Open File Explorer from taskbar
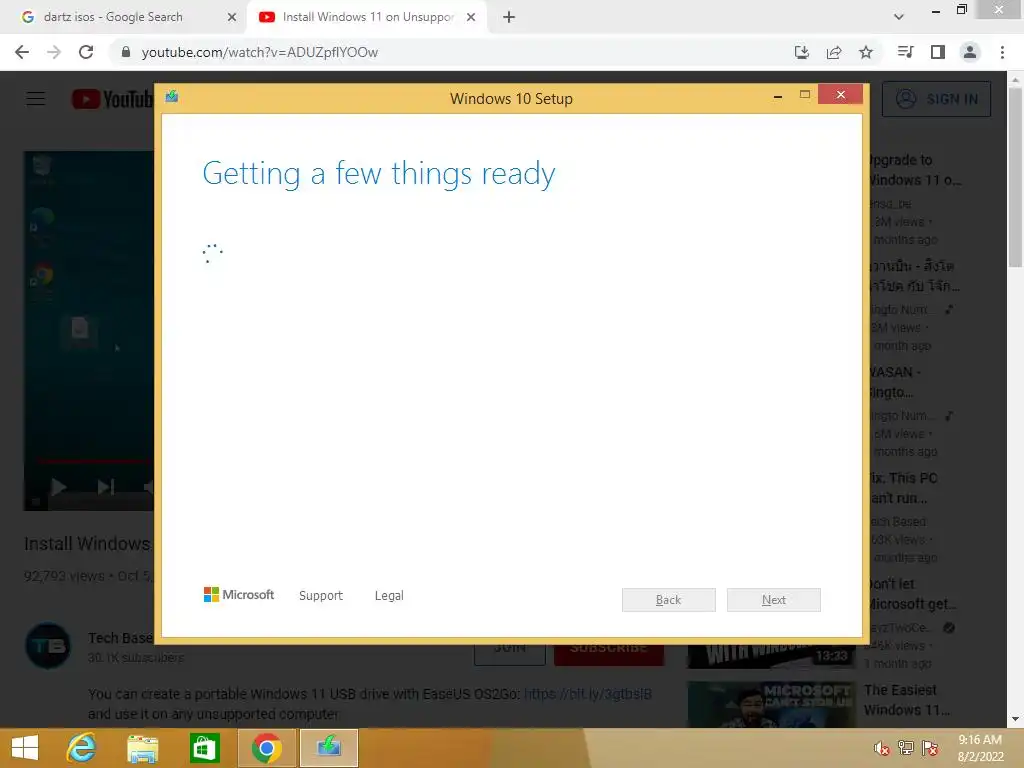This screenshot has width=1024, height=768. (143, 748)
